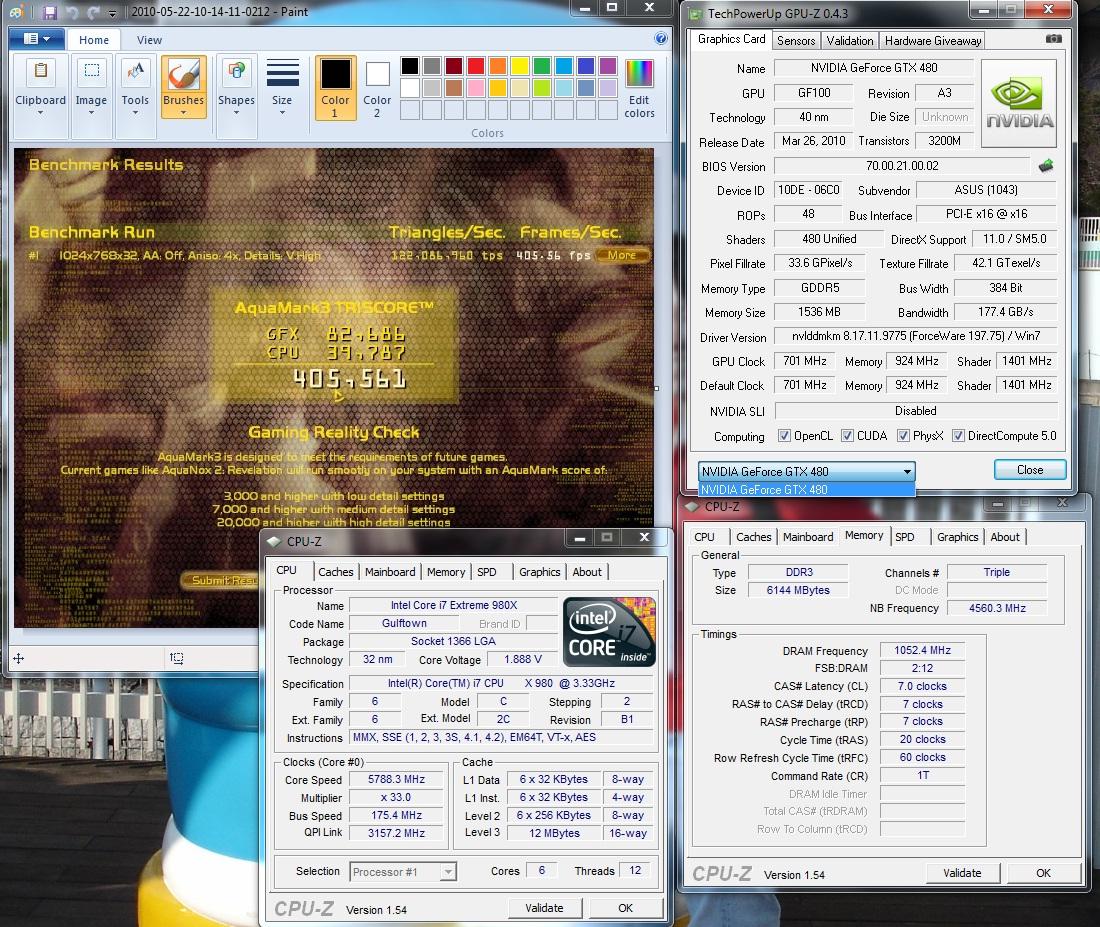1100x927 pixels.
Task: Pick the green palette color
Action: [x=542, y=66]
